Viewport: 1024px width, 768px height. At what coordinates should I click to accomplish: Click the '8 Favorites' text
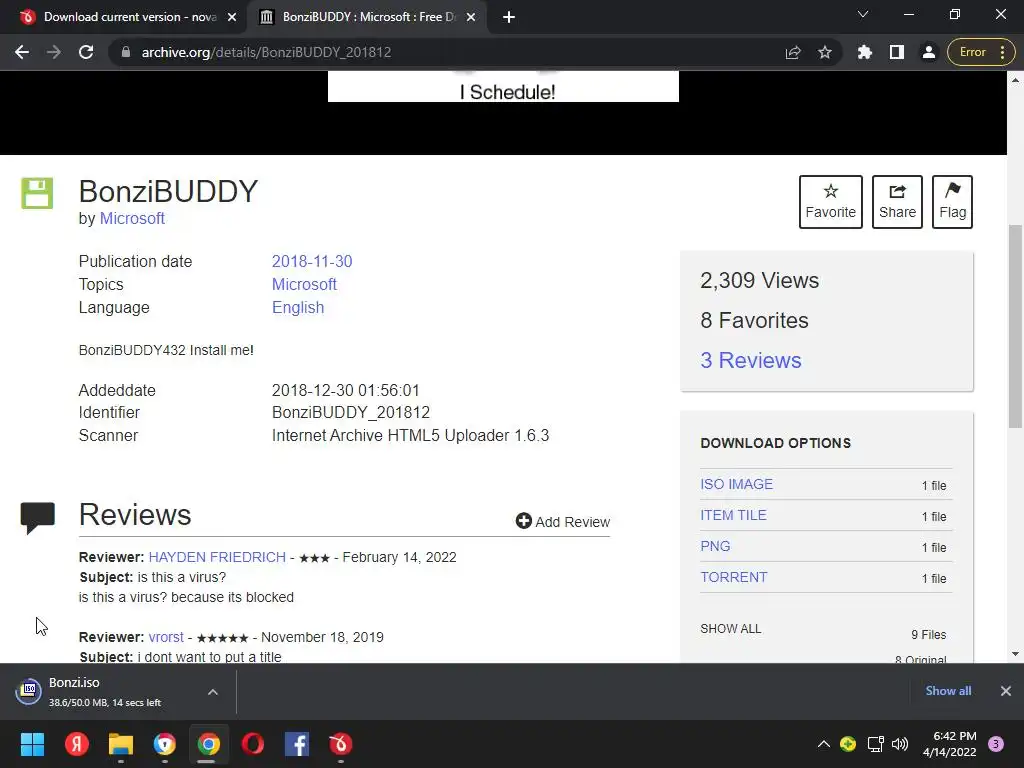[x=754, y=320]
